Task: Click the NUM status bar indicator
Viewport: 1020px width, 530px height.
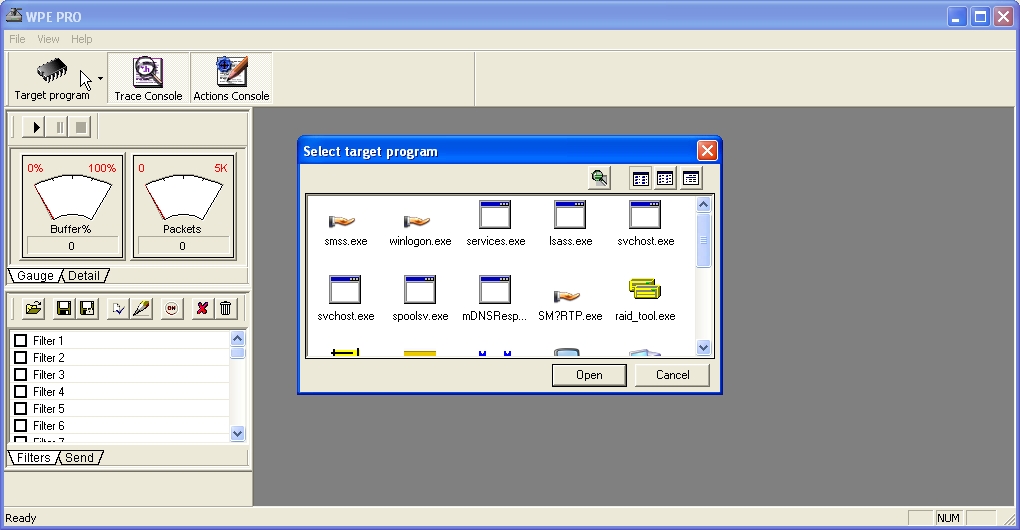Action: pyautogui.click(x=948, y=518)
